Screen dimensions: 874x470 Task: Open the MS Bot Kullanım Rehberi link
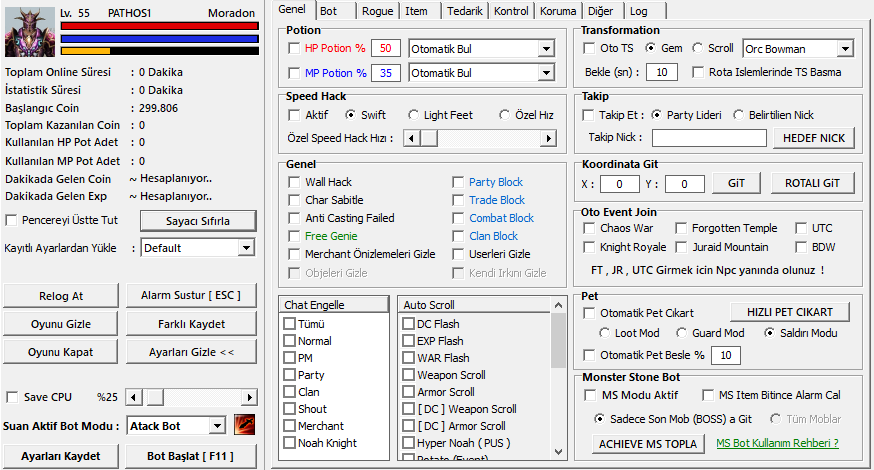pyautogui.click(x=777, y=443)
